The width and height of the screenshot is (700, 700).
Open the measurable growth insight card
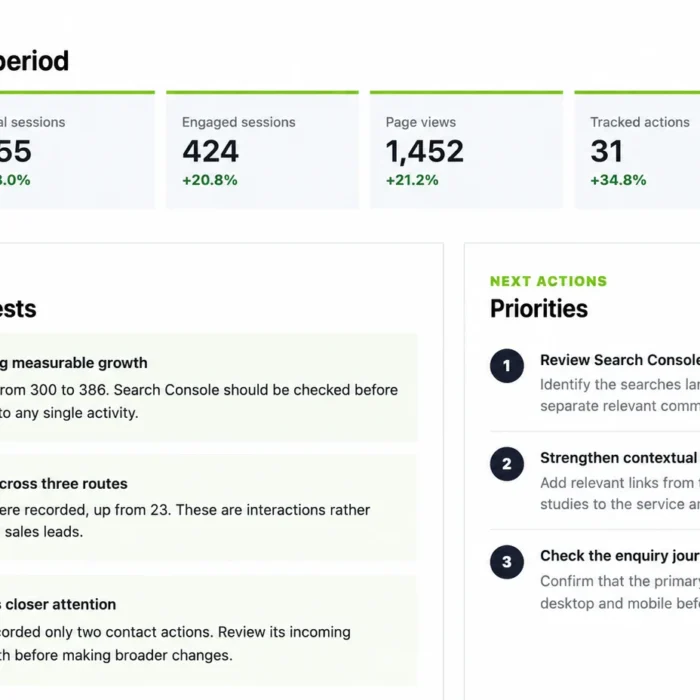click(x=208, y=388)
